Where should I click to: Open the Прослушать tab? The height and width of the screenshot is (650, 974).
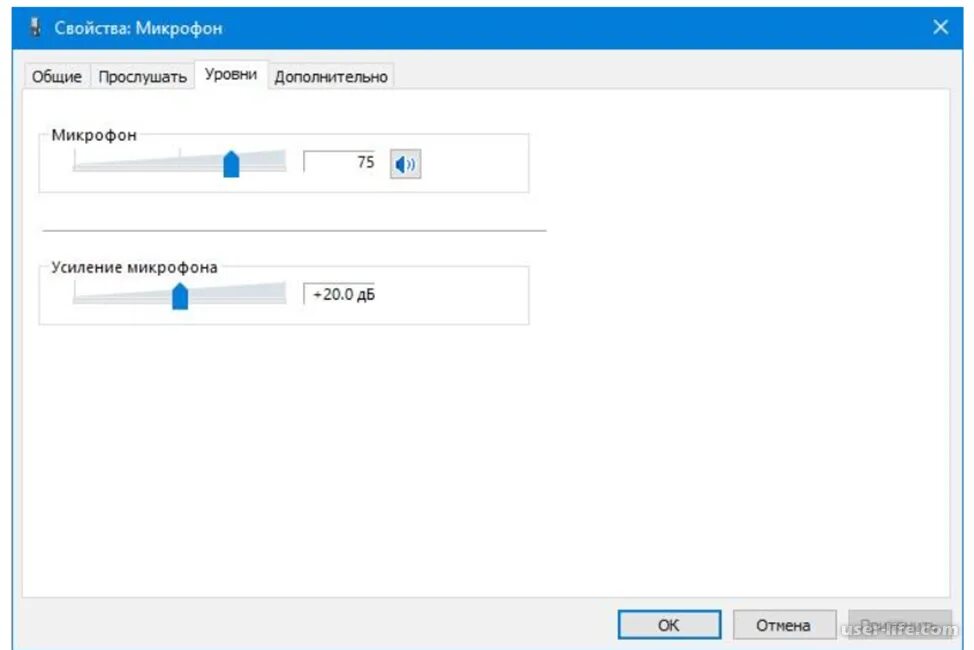click(x=142, y=76)
